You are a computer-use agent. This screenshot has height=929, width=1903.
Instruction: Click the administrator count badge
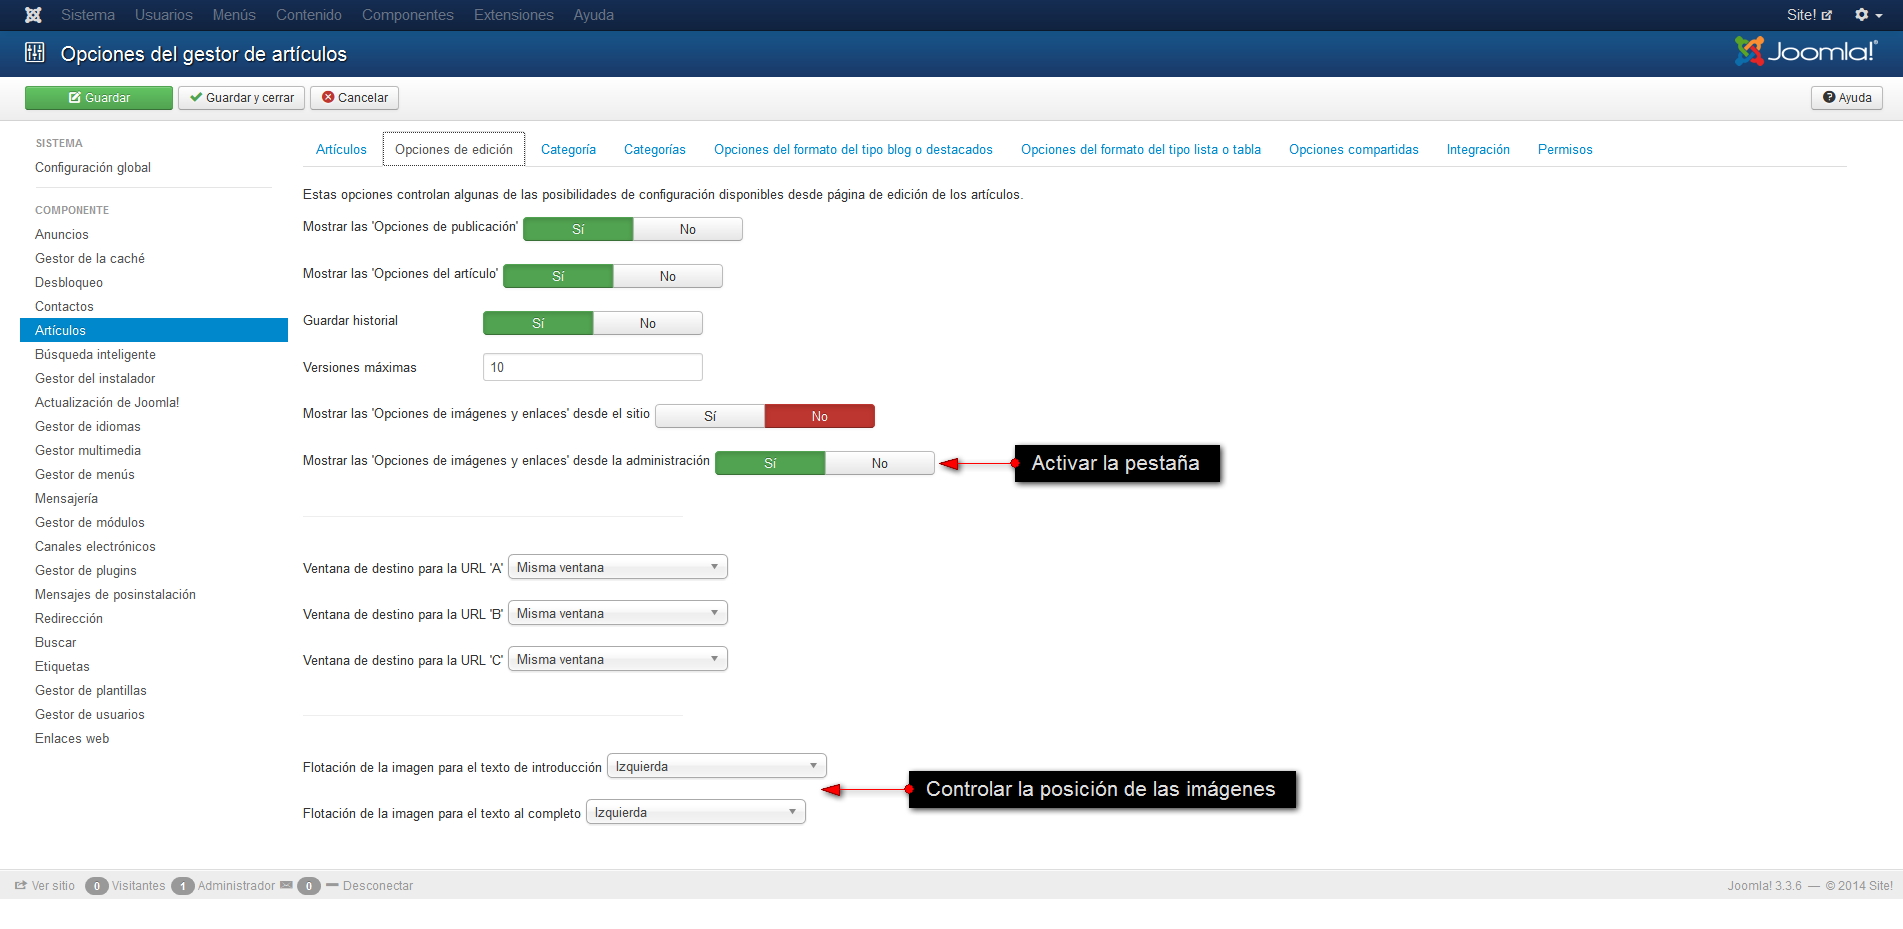click(183, 886)
